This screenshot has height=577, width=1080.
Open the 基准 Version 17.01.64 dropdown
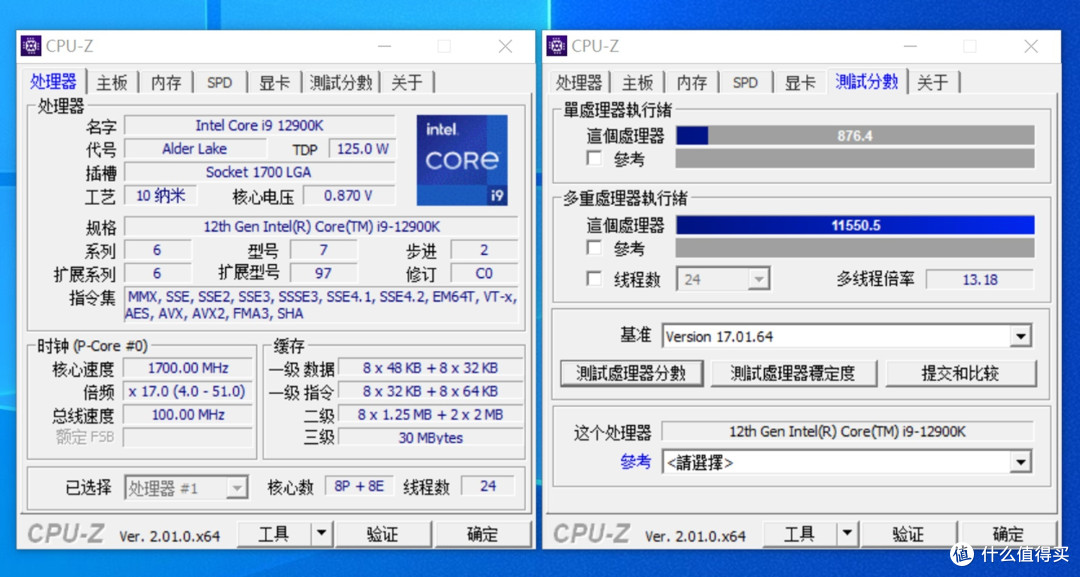pos(1019,337)
